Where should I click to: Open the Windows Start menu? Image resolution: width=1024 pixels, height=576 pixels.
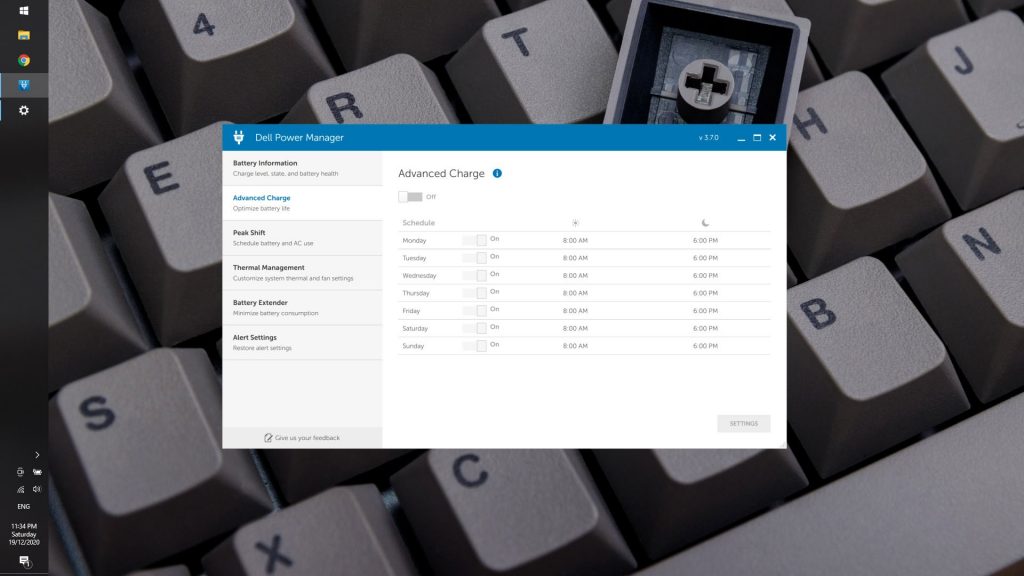(24, 10)
